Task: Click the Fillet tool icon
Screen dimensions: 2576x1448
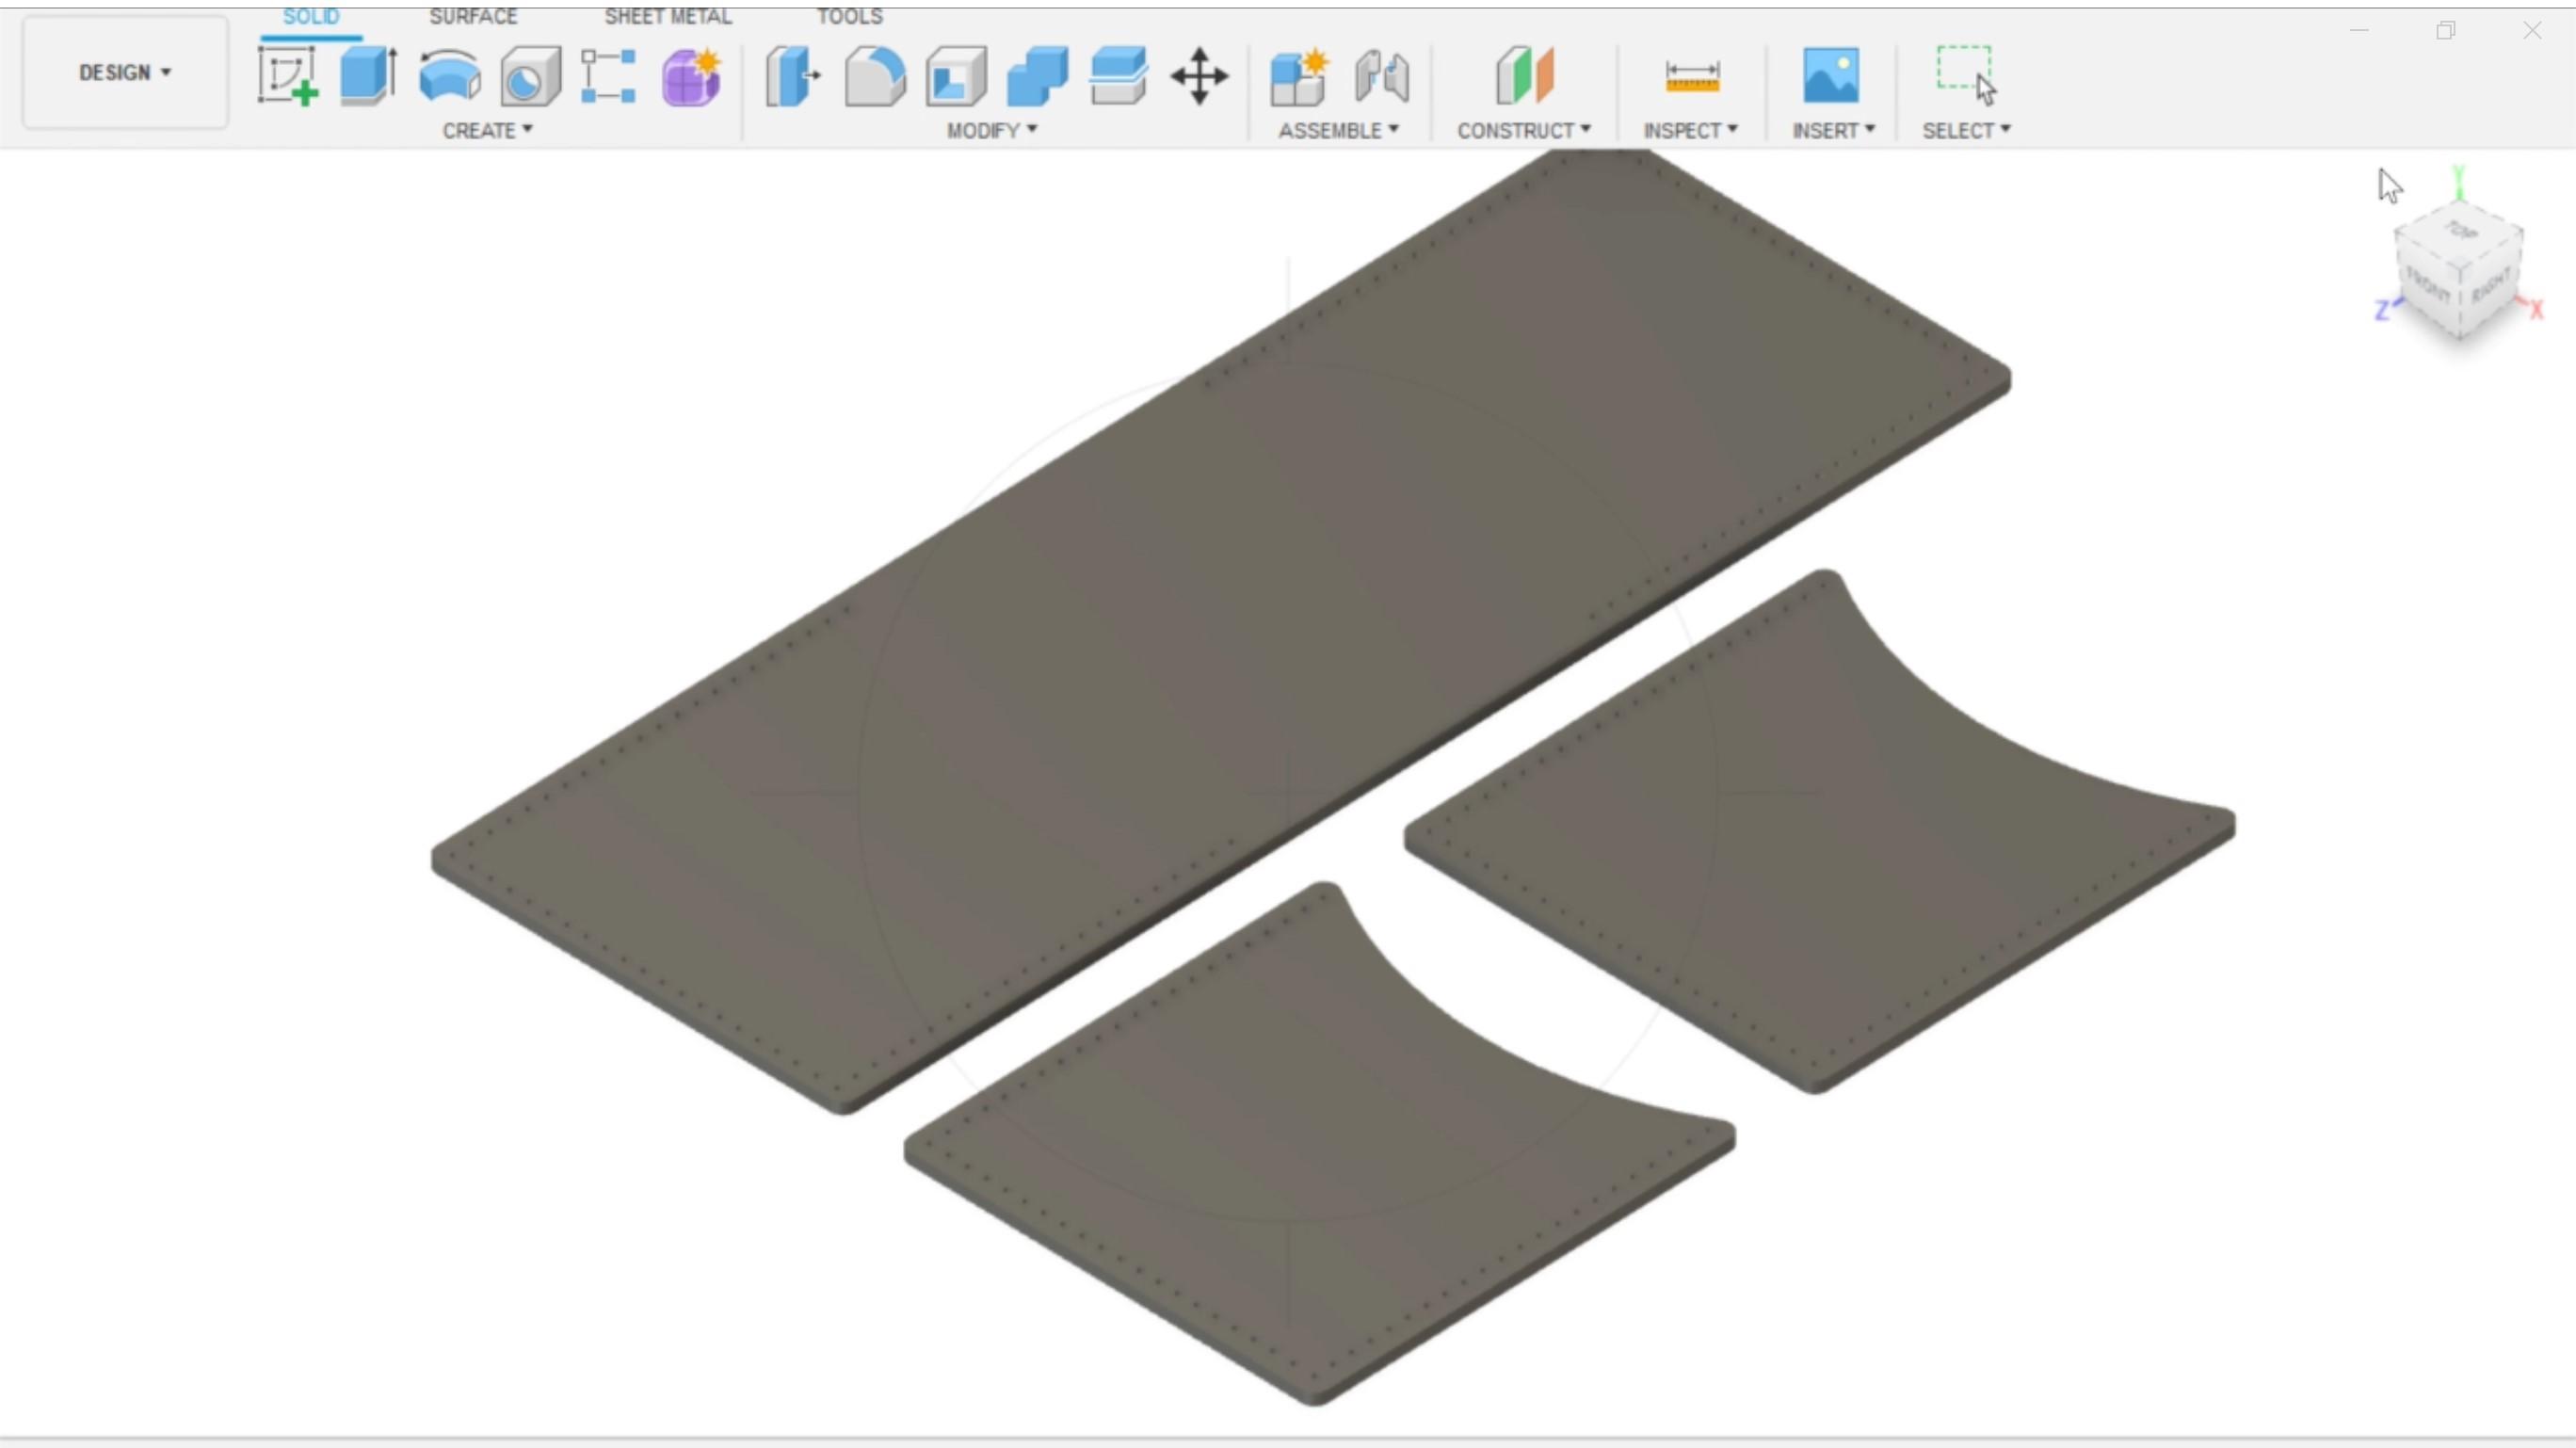Action: 874,76
